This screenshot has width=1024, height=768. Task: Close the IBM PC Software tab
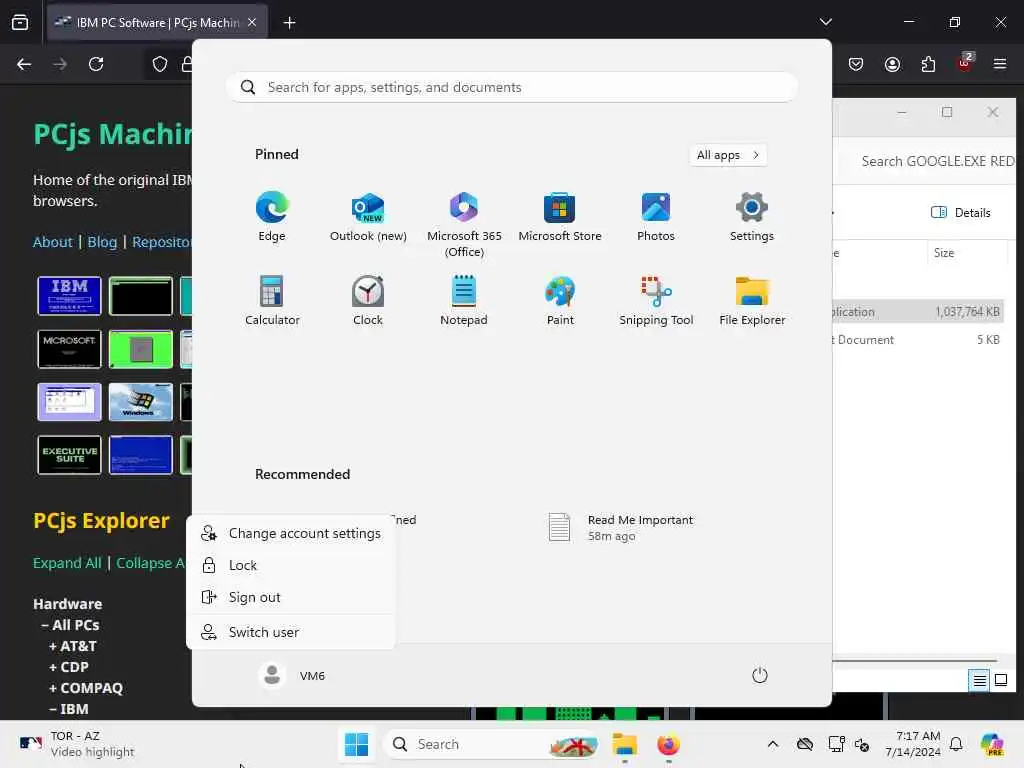coord(252,23)
